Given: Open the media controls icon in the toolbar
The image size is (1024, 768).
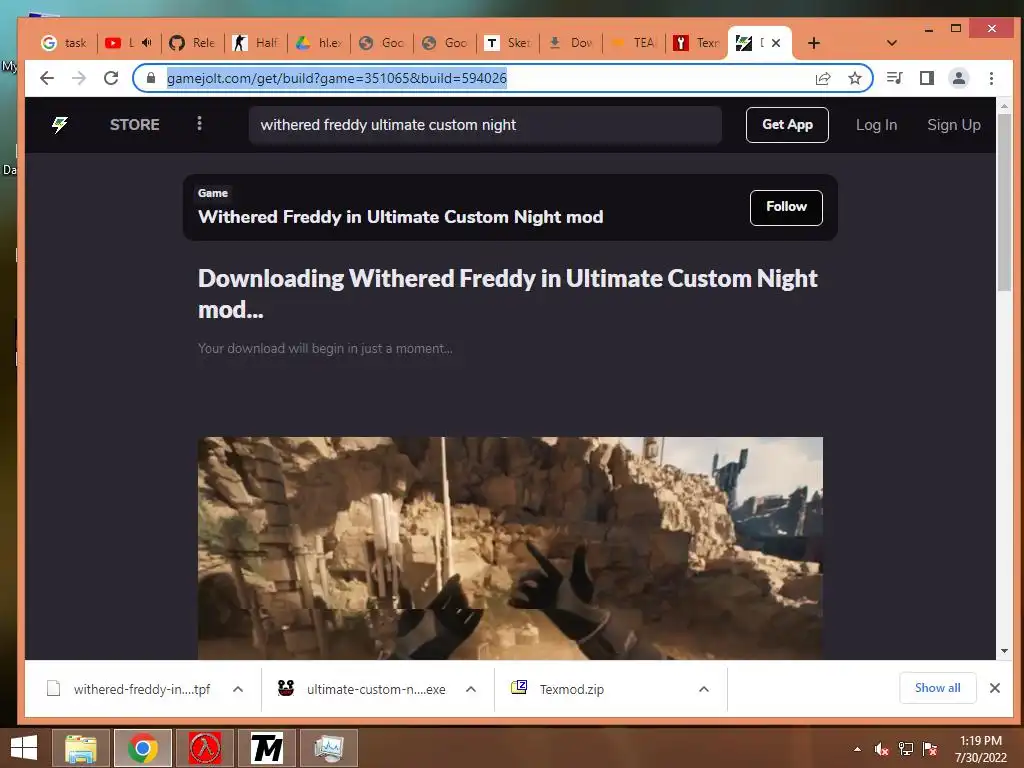Looking at the screenshot, I should (895, 78).
